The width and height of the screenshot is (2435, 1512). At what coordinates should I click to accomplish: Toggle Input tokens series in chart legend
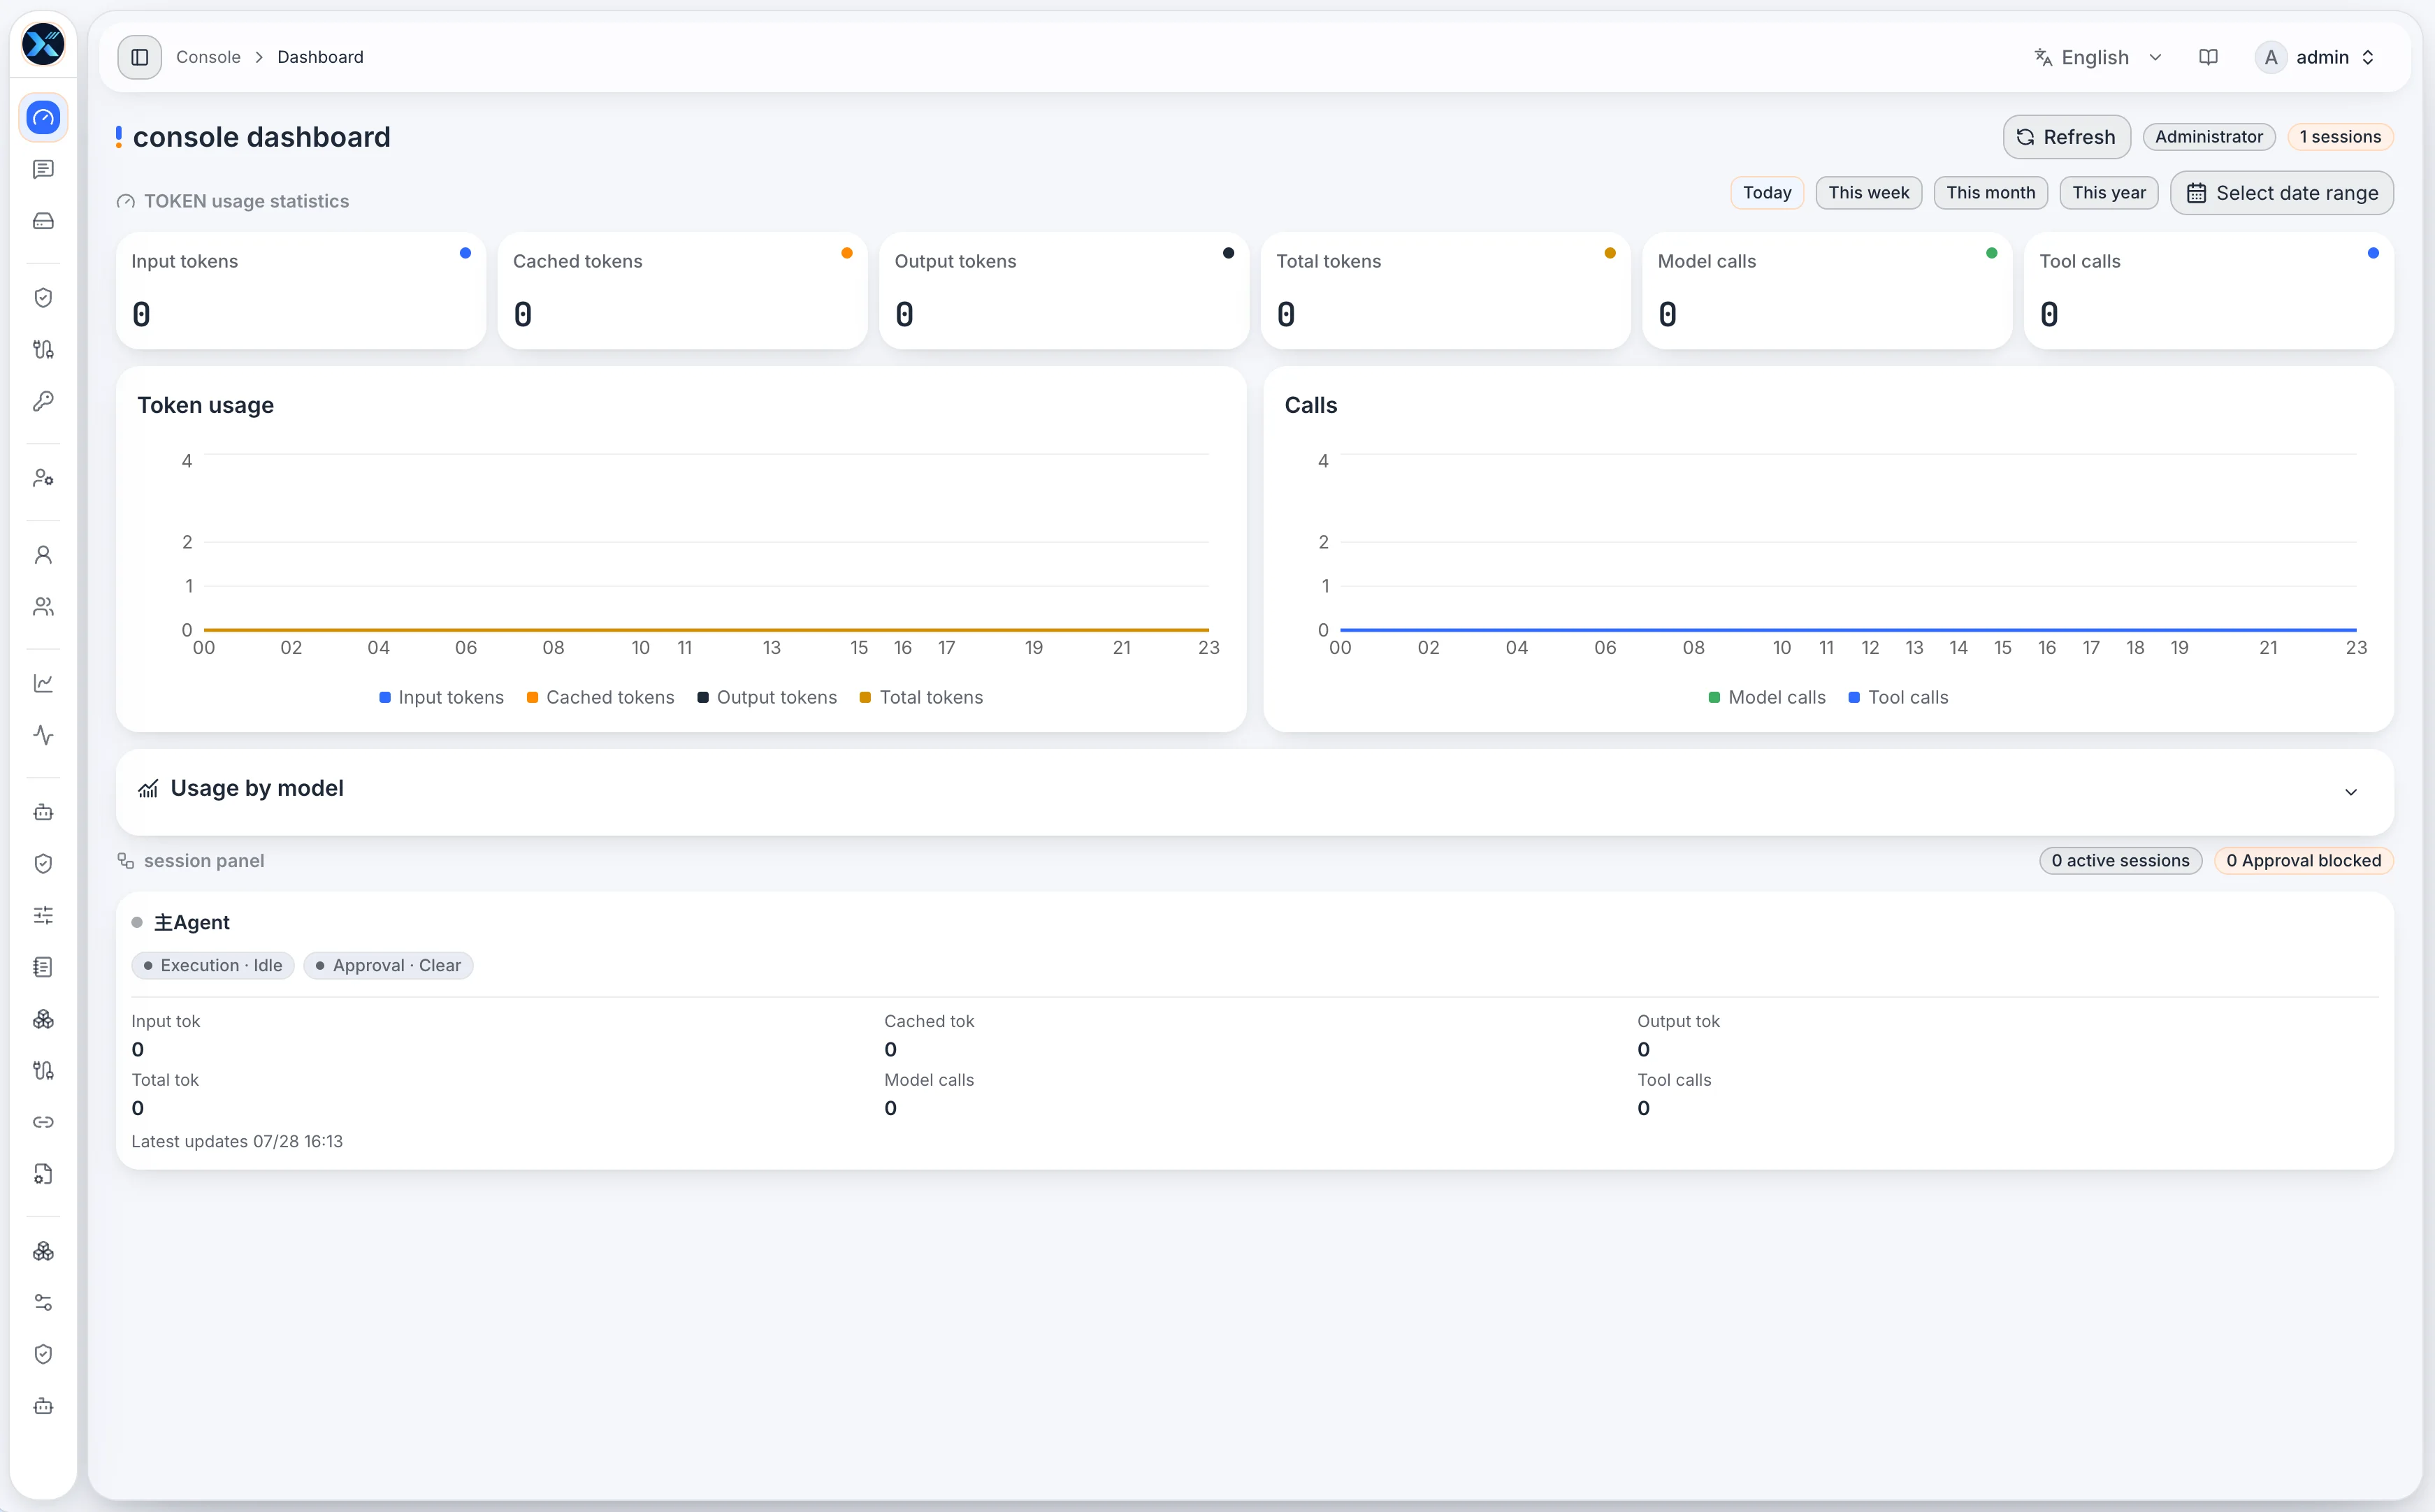[441, 697]
